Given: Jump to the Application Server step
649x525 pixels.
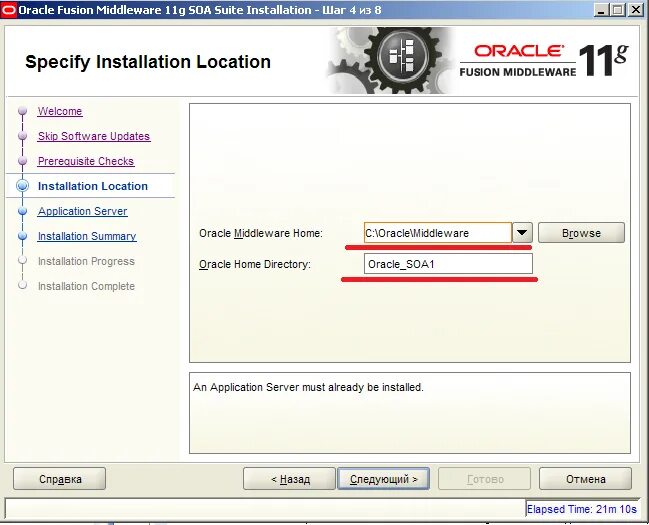Looking at the screenshot, I should click(82, 211).
